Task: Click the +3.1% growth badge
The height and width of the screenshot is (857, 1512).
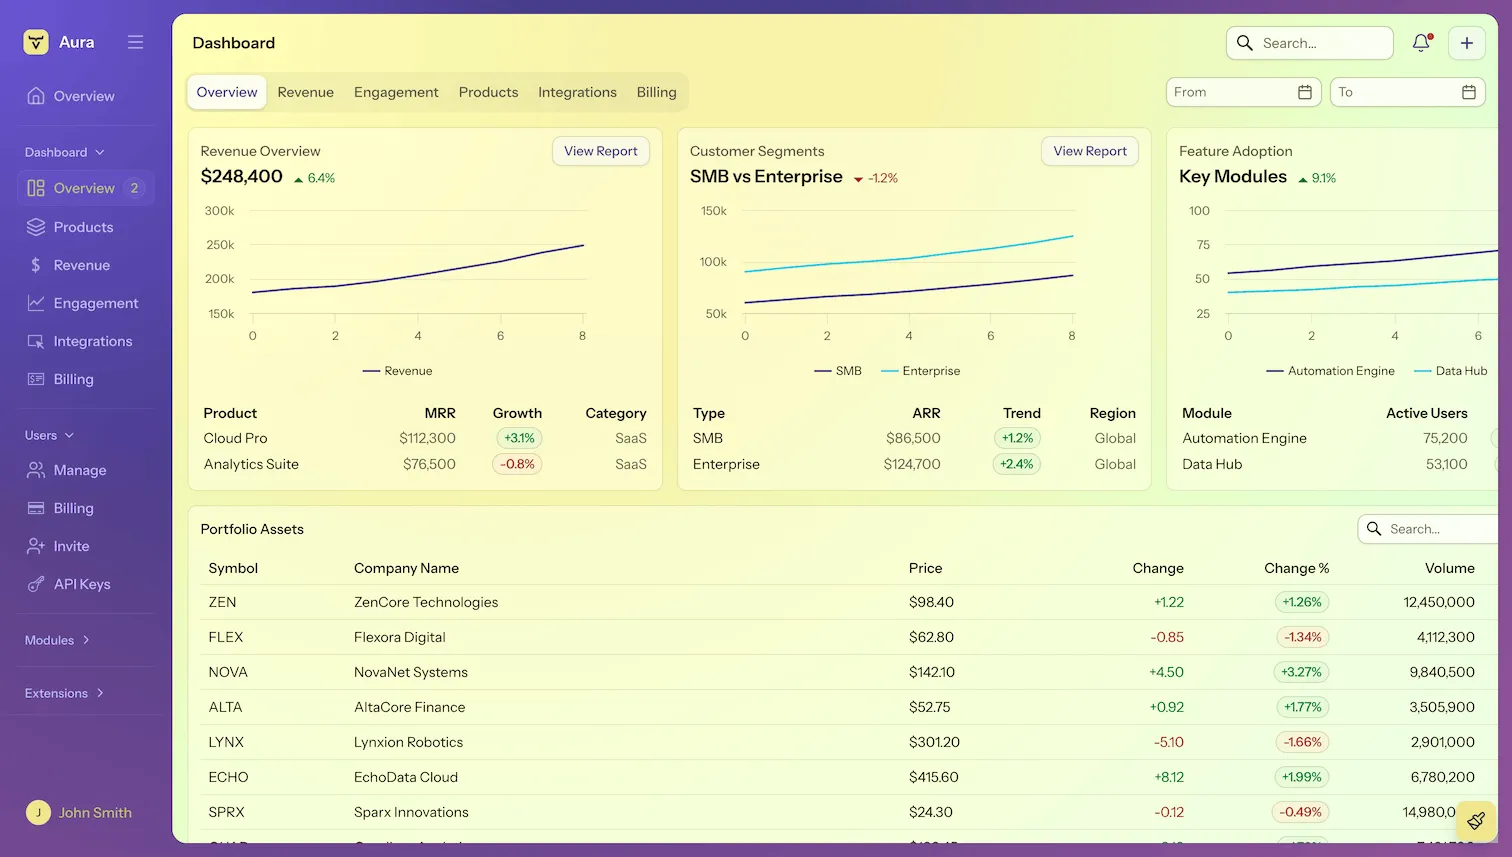Action: coord(519,438)
